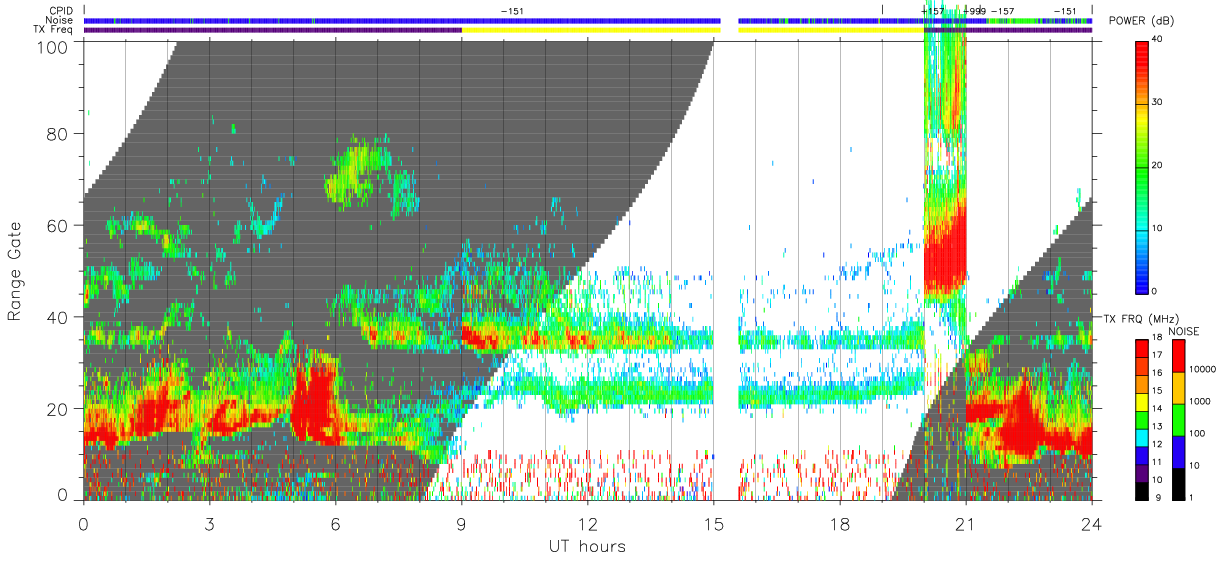This screenshot has height=567, width=1228.
Task: Click the 'NOISE' legend title
Action: click(x=1186, y=331)
